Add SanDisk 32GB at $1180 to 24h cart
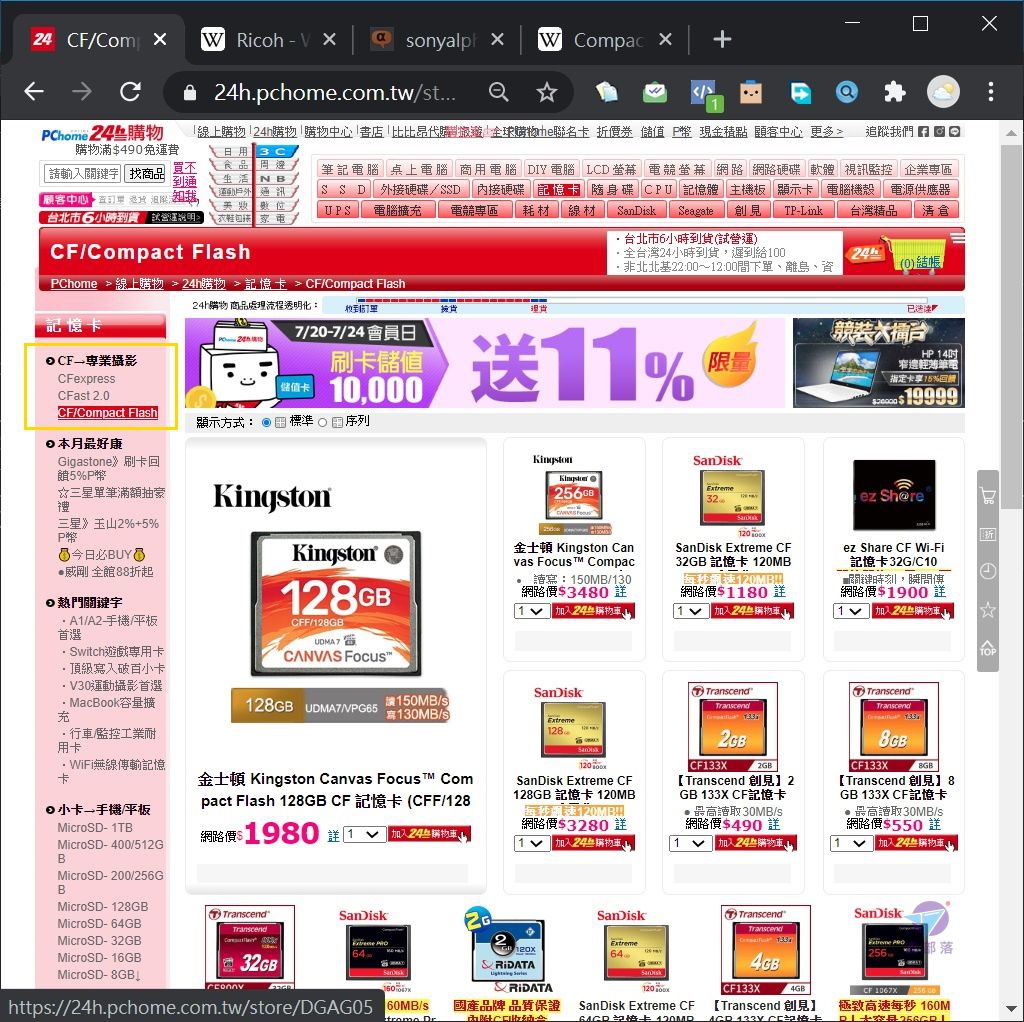Screen dimensions: 1024x1022 tap(752, 611)
